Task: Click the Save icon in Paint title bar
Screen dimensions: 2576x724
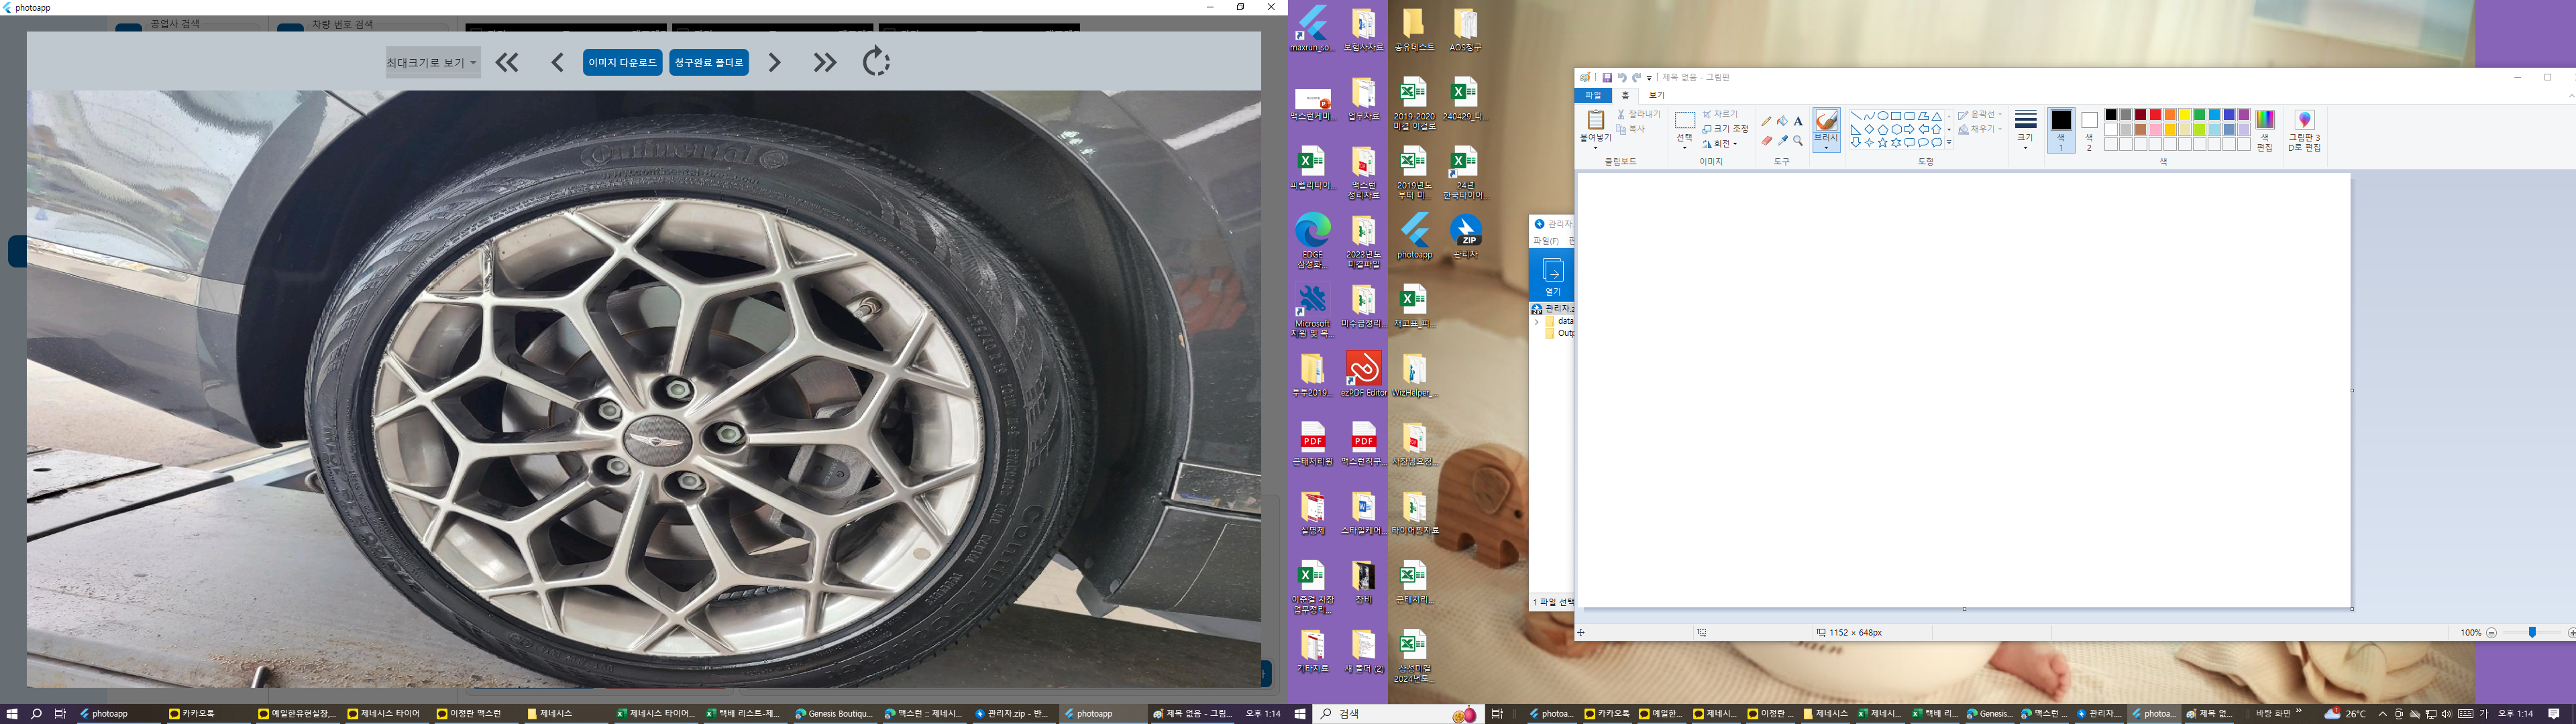Action: 1607,78
